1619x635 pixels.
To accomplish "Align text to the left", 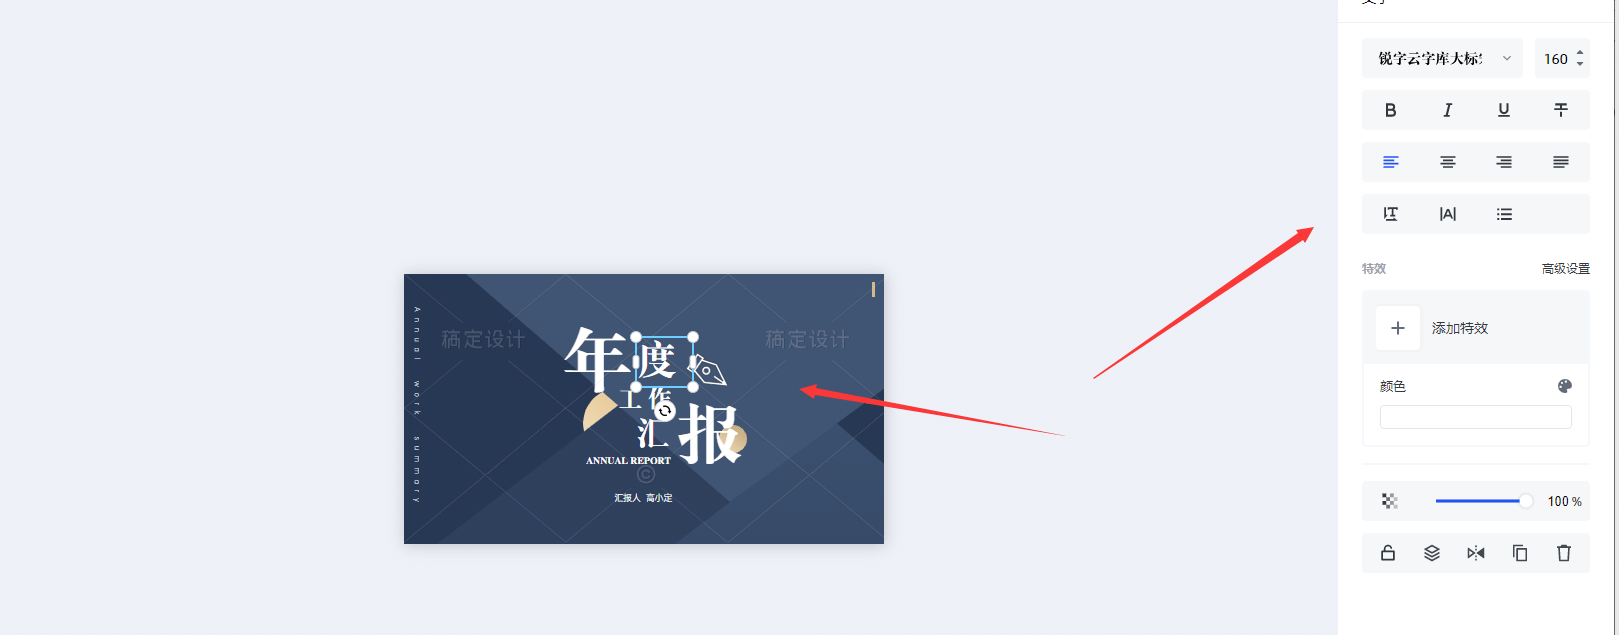I will [1390, 162].
